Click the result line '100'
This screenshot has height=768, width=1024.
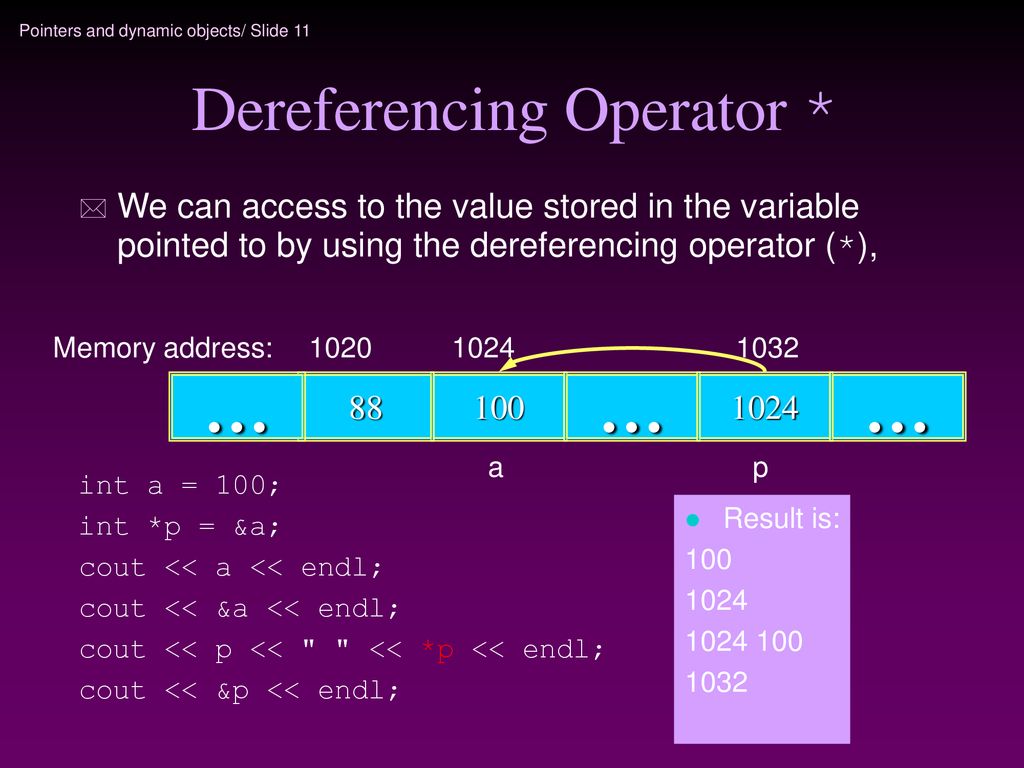coord(709,560)
